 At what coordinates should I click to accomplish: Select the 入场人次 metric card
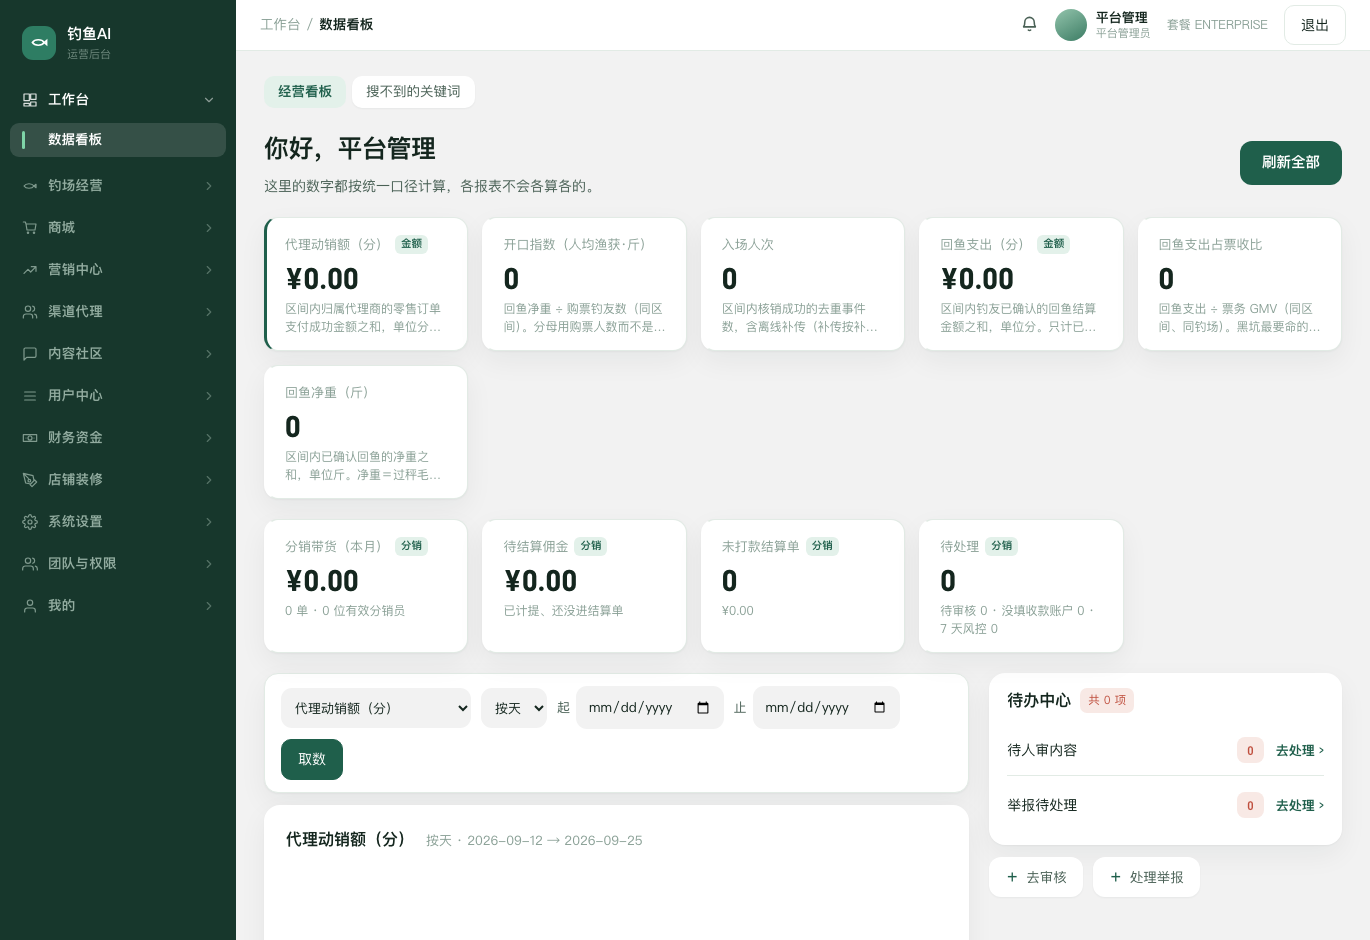click(x=802, y=284)
